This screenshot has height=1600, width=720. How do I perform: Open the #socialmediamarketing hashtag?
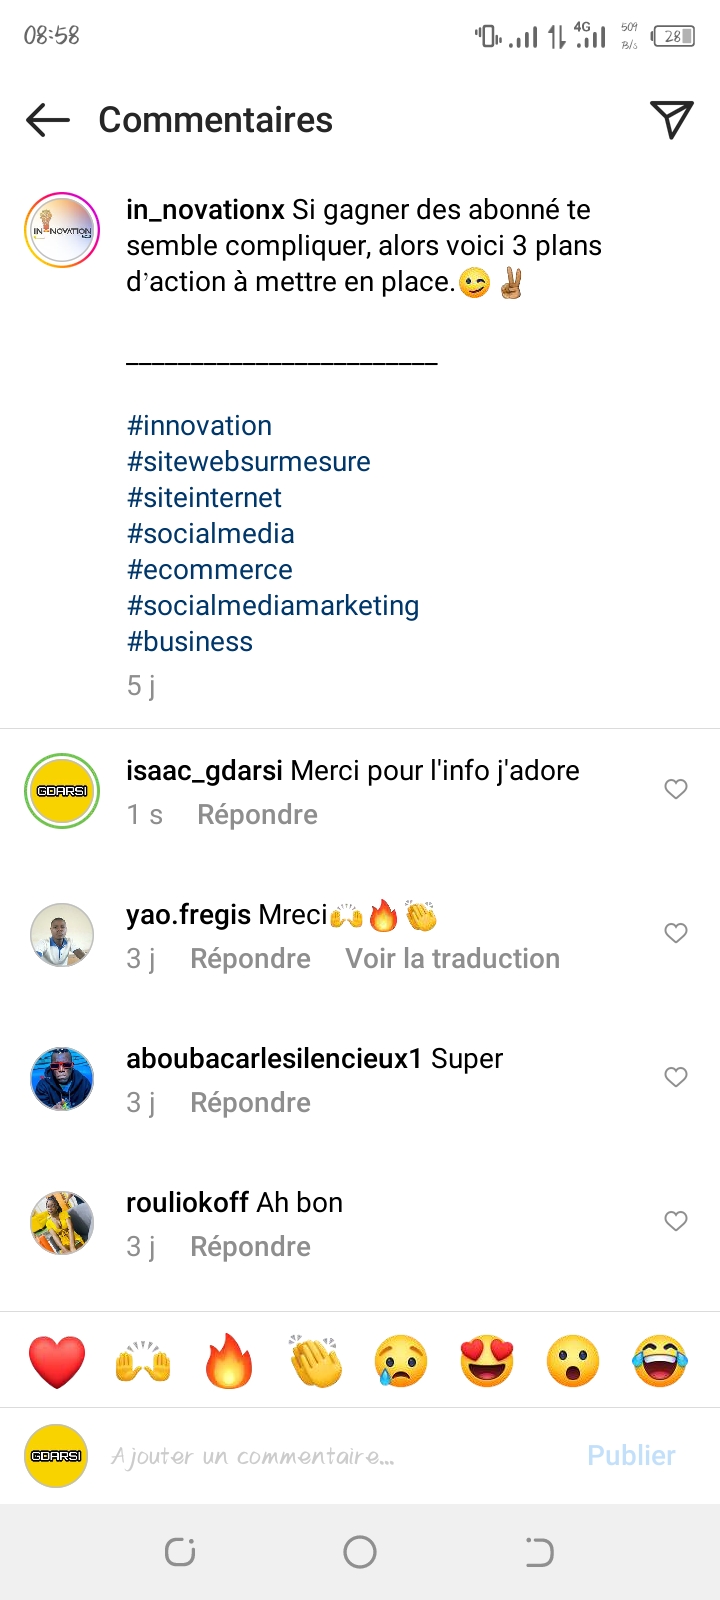[x=273, y=606]
